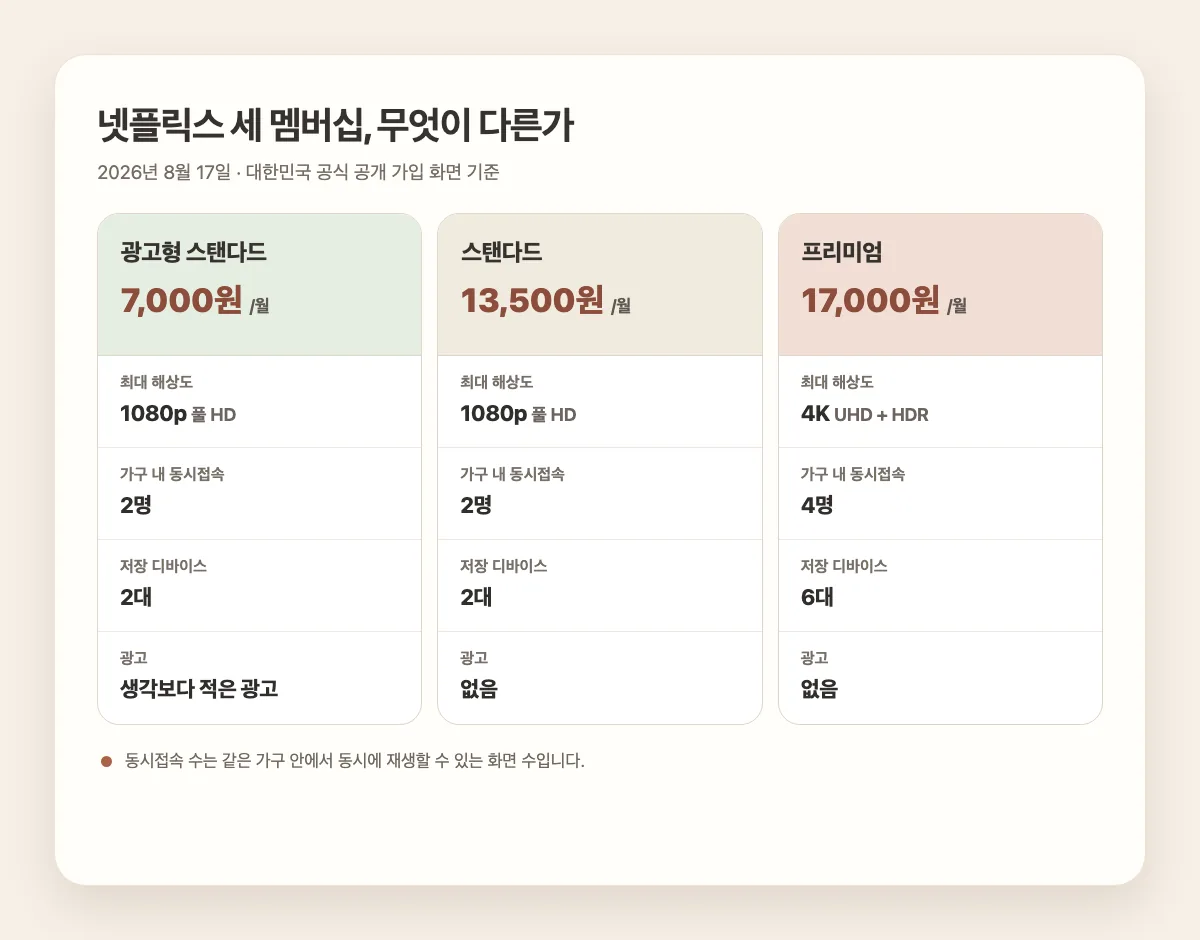
Task: Click 생각보다 적은 광고 value
Action: pyautogui.click(x=198, y=689)
